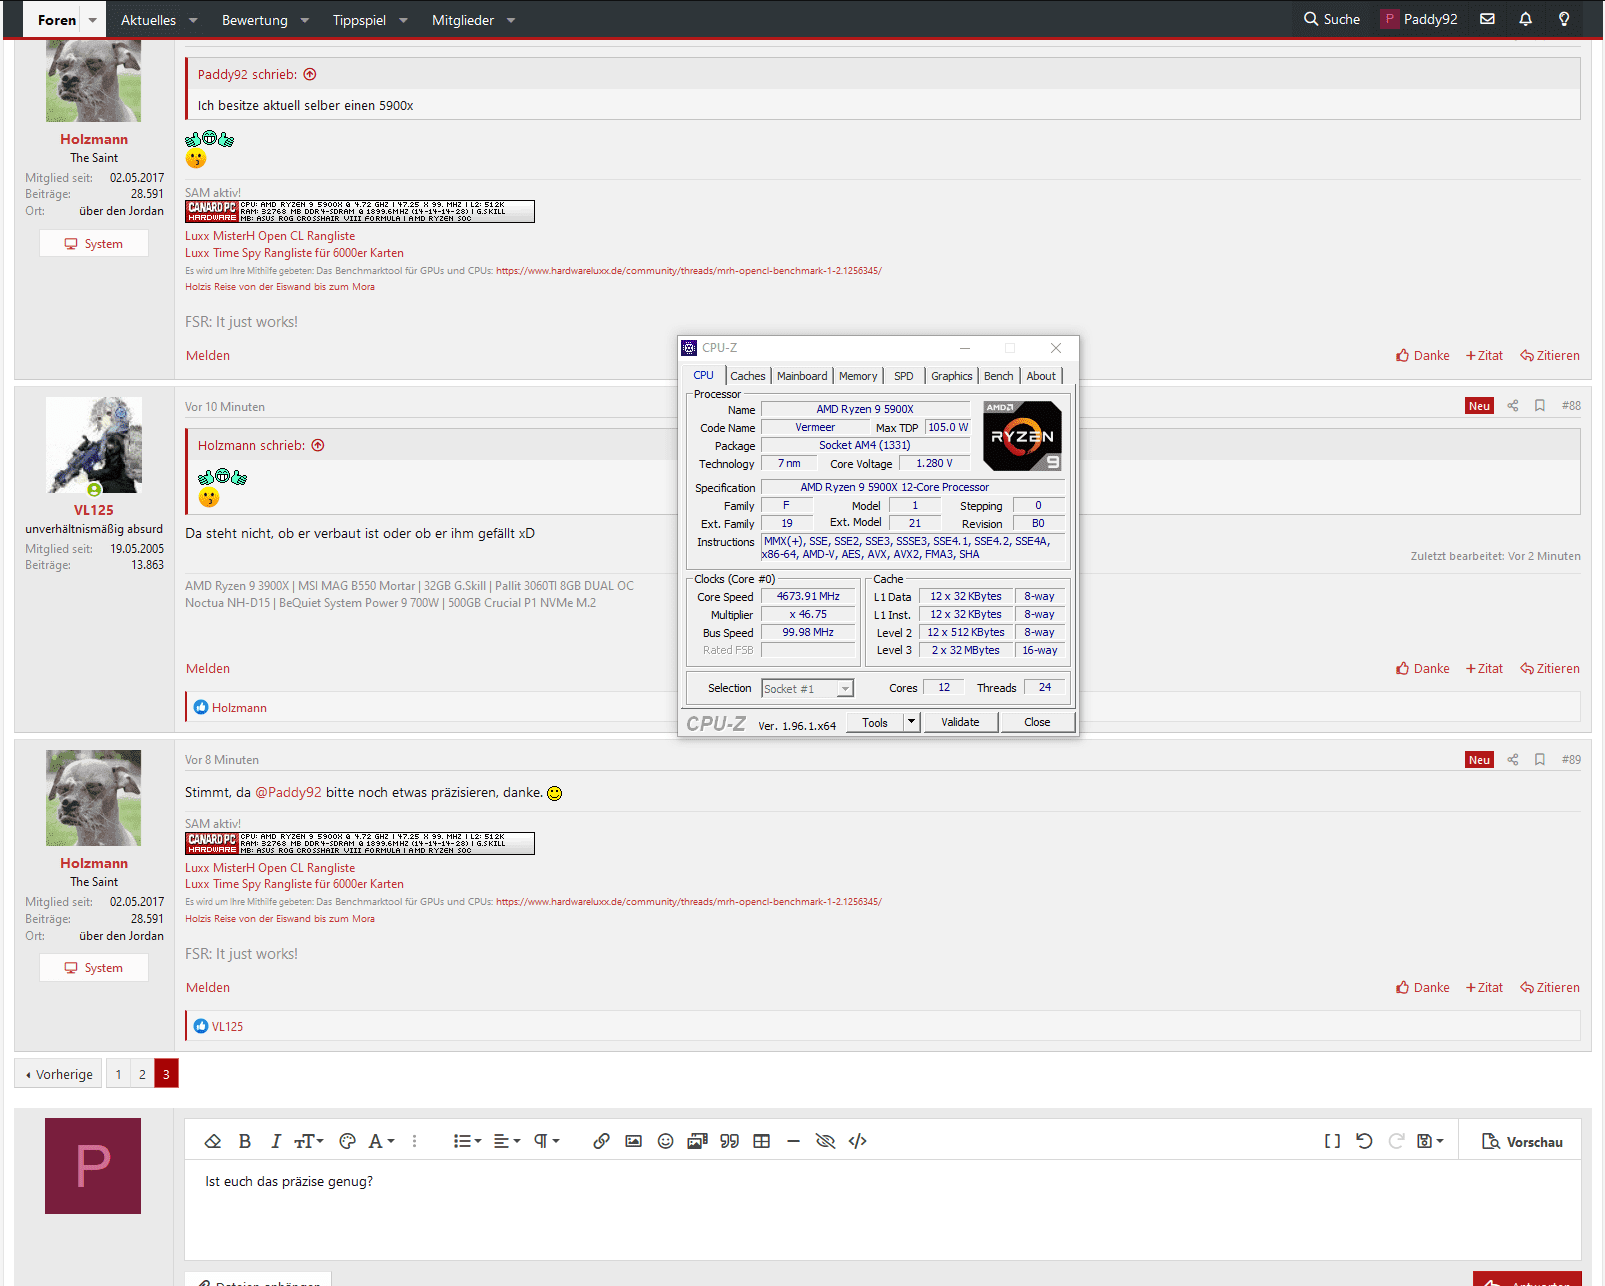Insert a quote block in editor
This screenshot has height=1286, width=1605.
tap(729, 1141)
